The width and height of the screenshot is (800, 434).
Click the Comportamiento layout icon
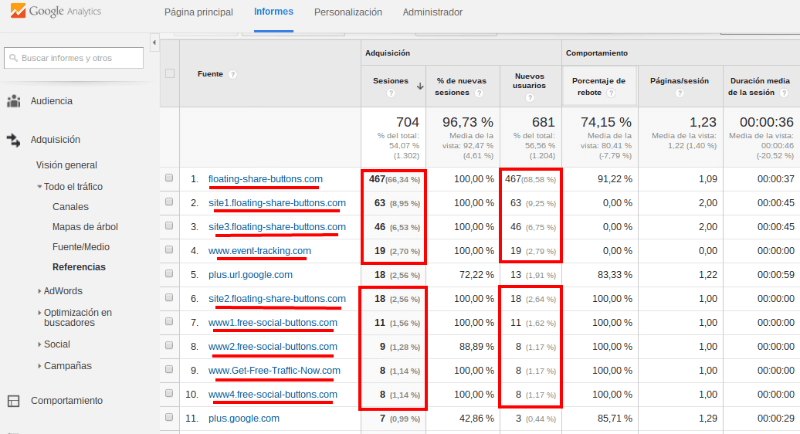pos(14,401)
